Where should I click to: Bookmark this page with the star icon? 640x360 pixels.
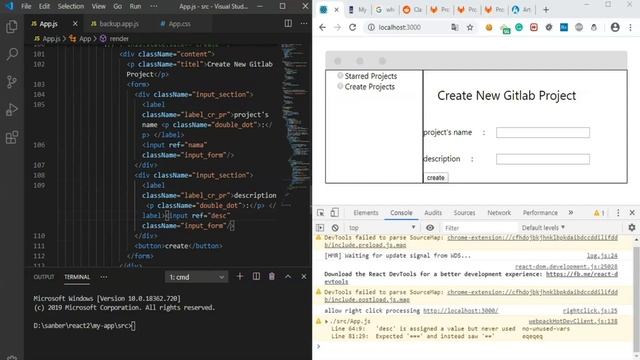(x=470, y=27)
